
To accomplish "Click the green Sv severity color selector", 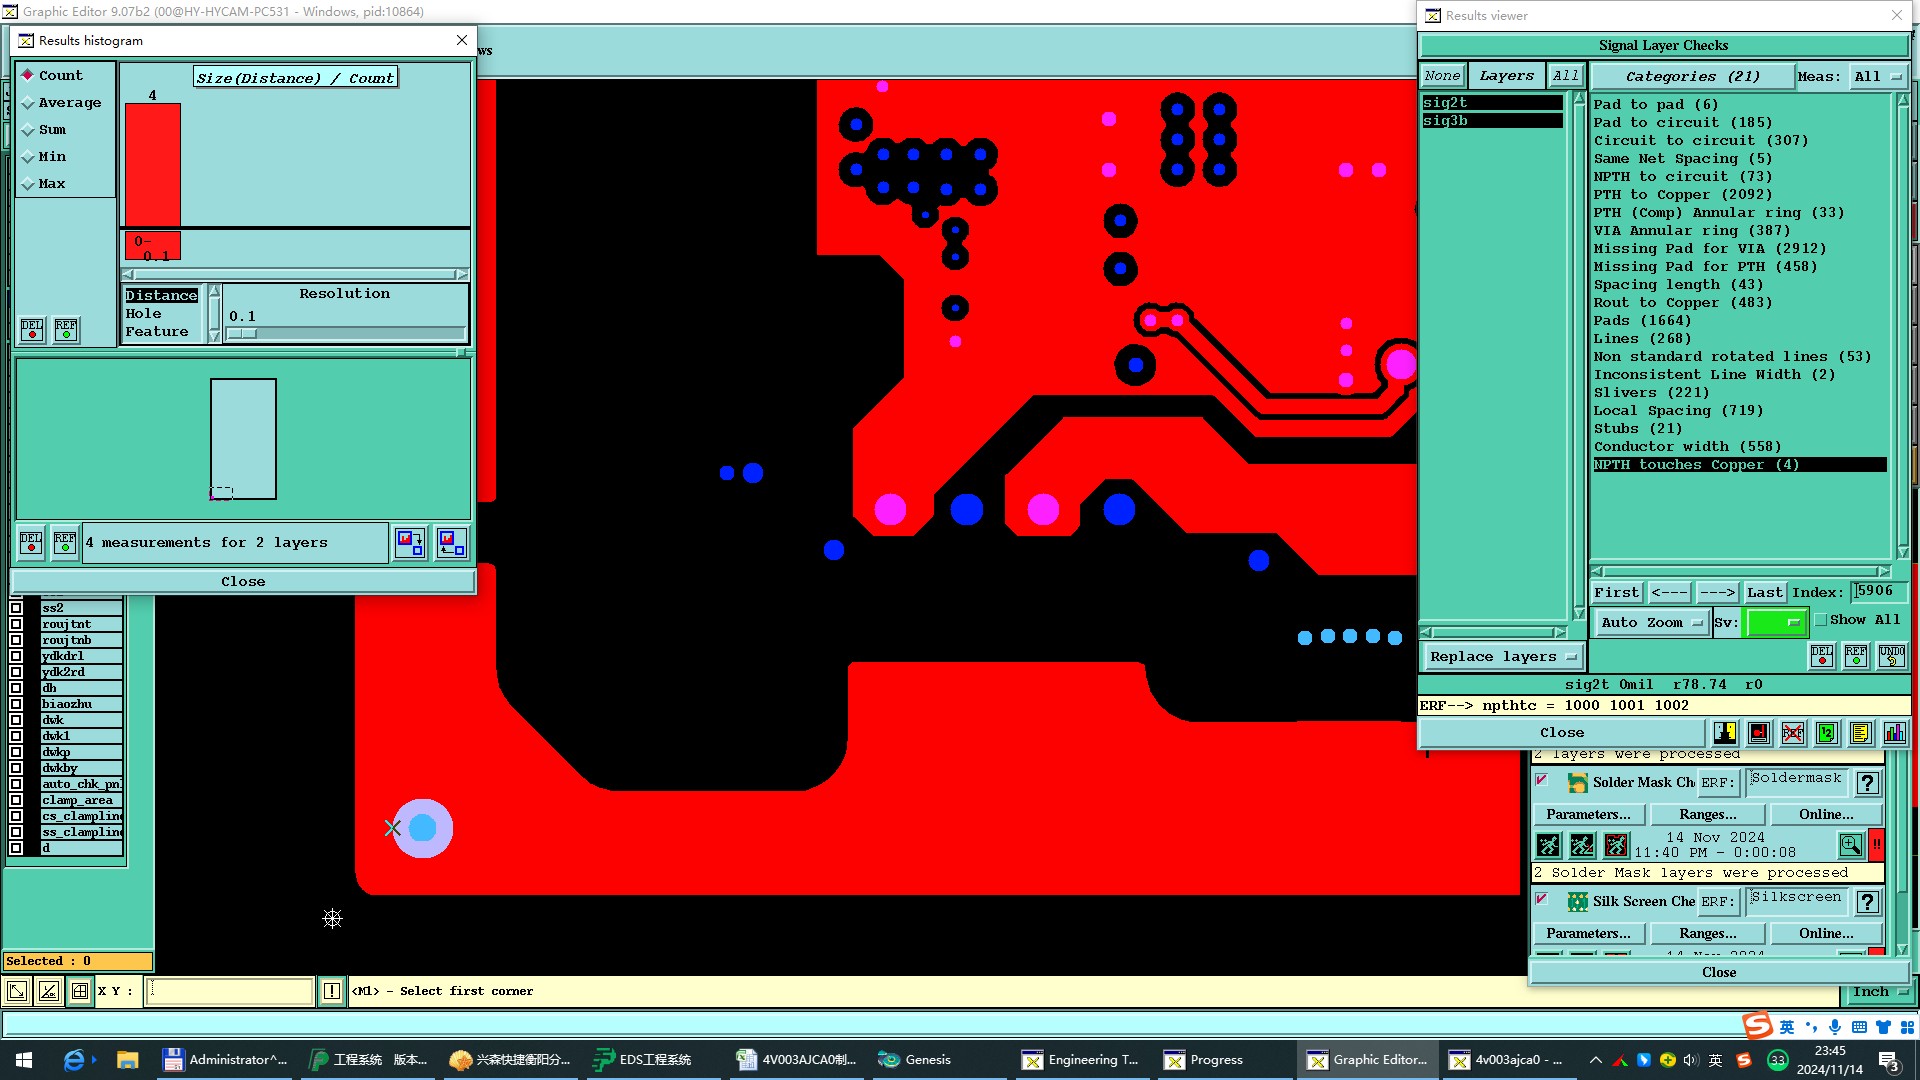I will coord(1776,622).
